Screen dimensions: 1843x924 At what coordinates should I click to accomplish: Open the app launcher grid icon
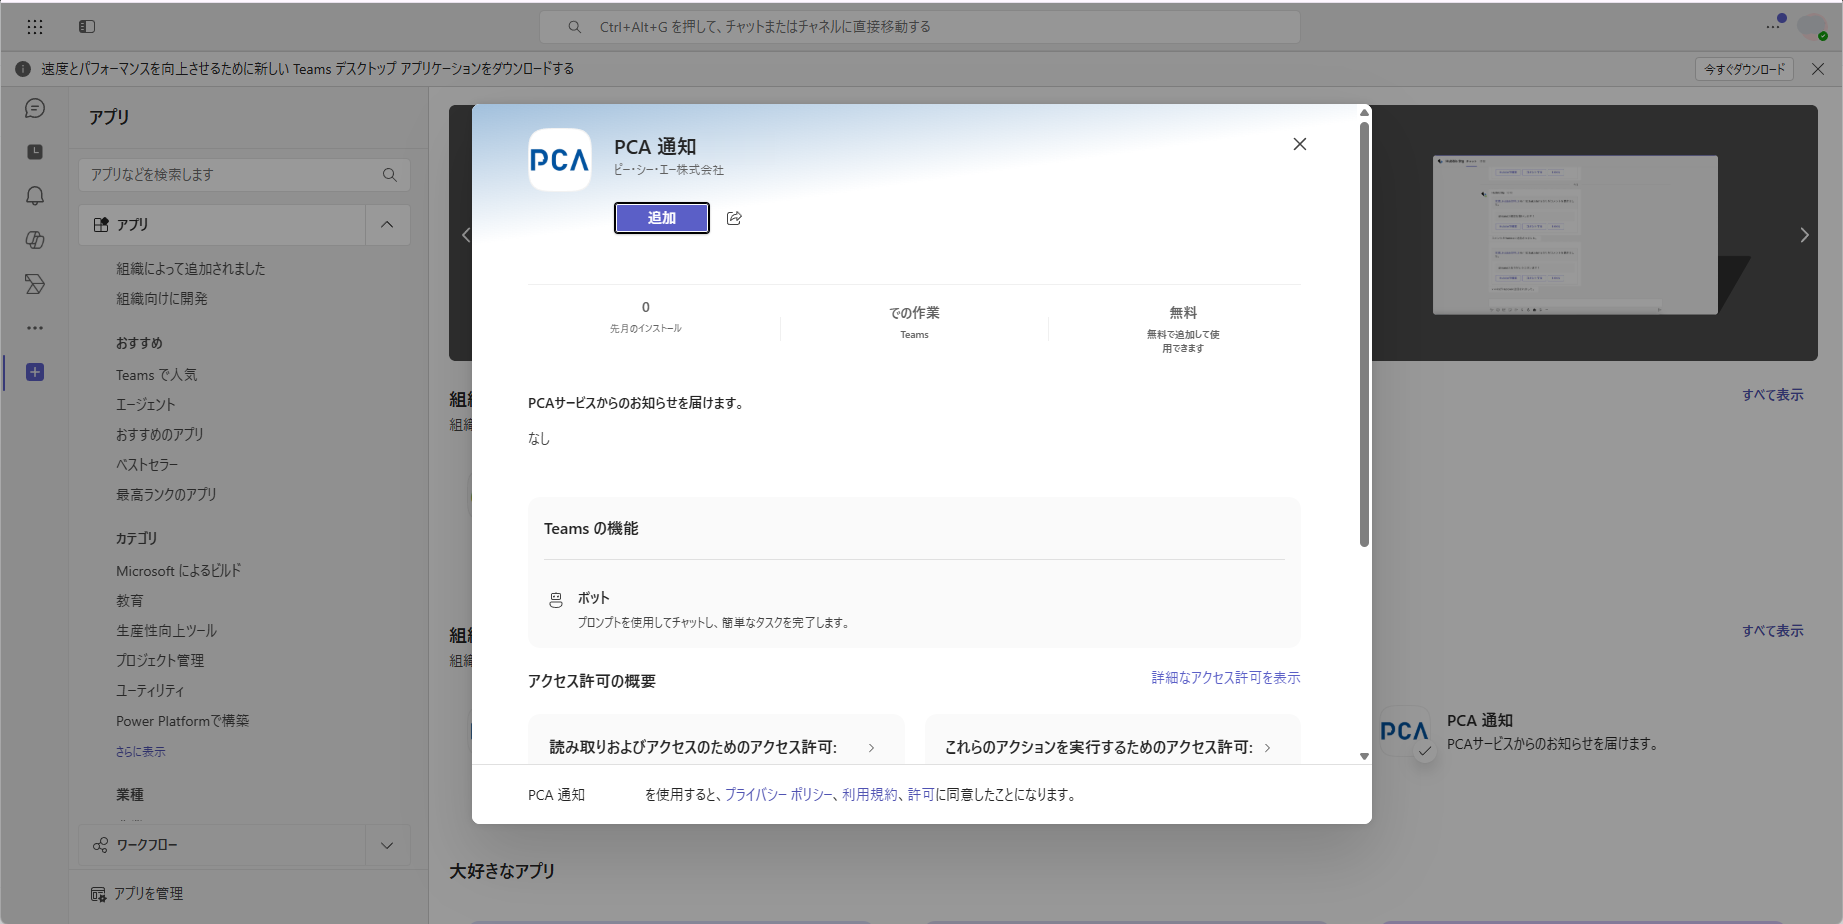(x=35, y=27)
